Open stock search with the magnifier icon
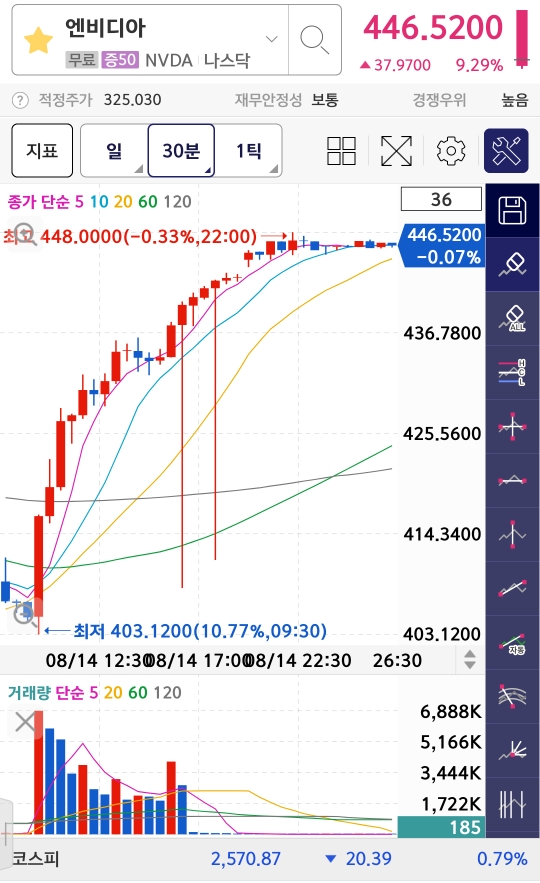The image size is (540, 883). pyautogui.click(x=314, y=40)
